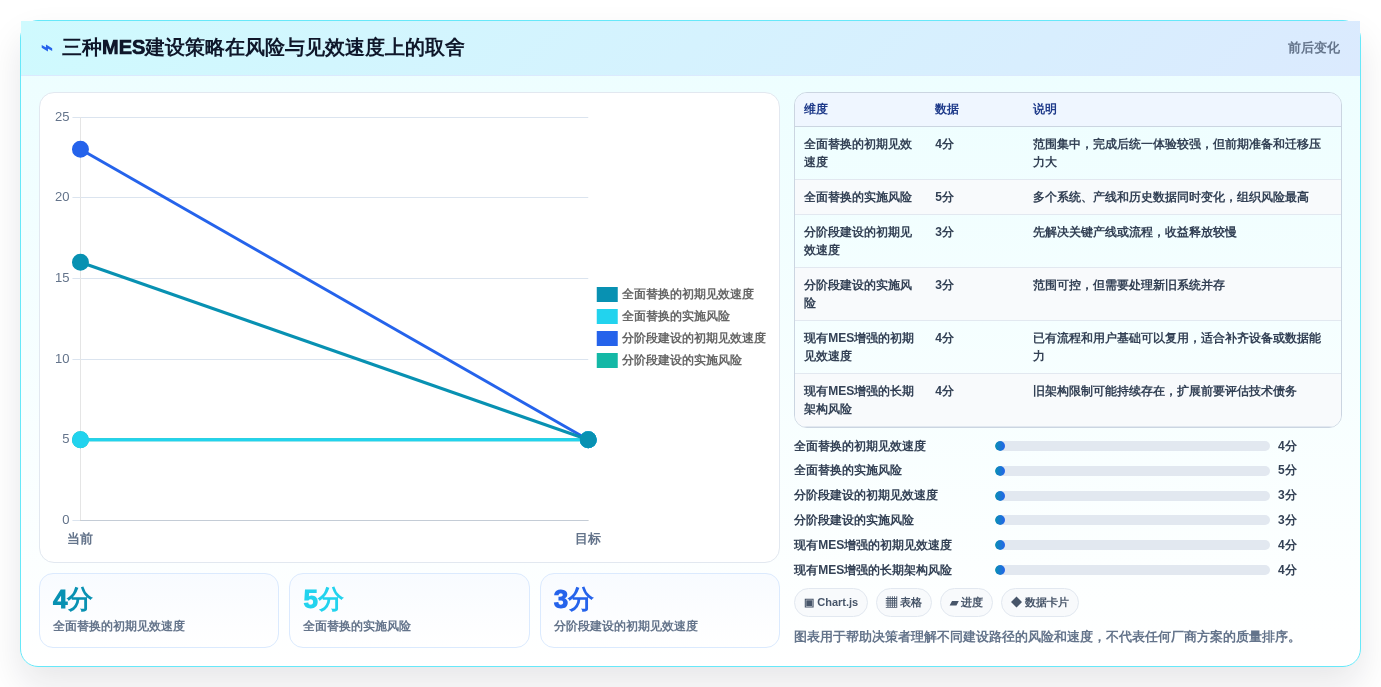Click the blue data point at value 23

pos(80,149)
